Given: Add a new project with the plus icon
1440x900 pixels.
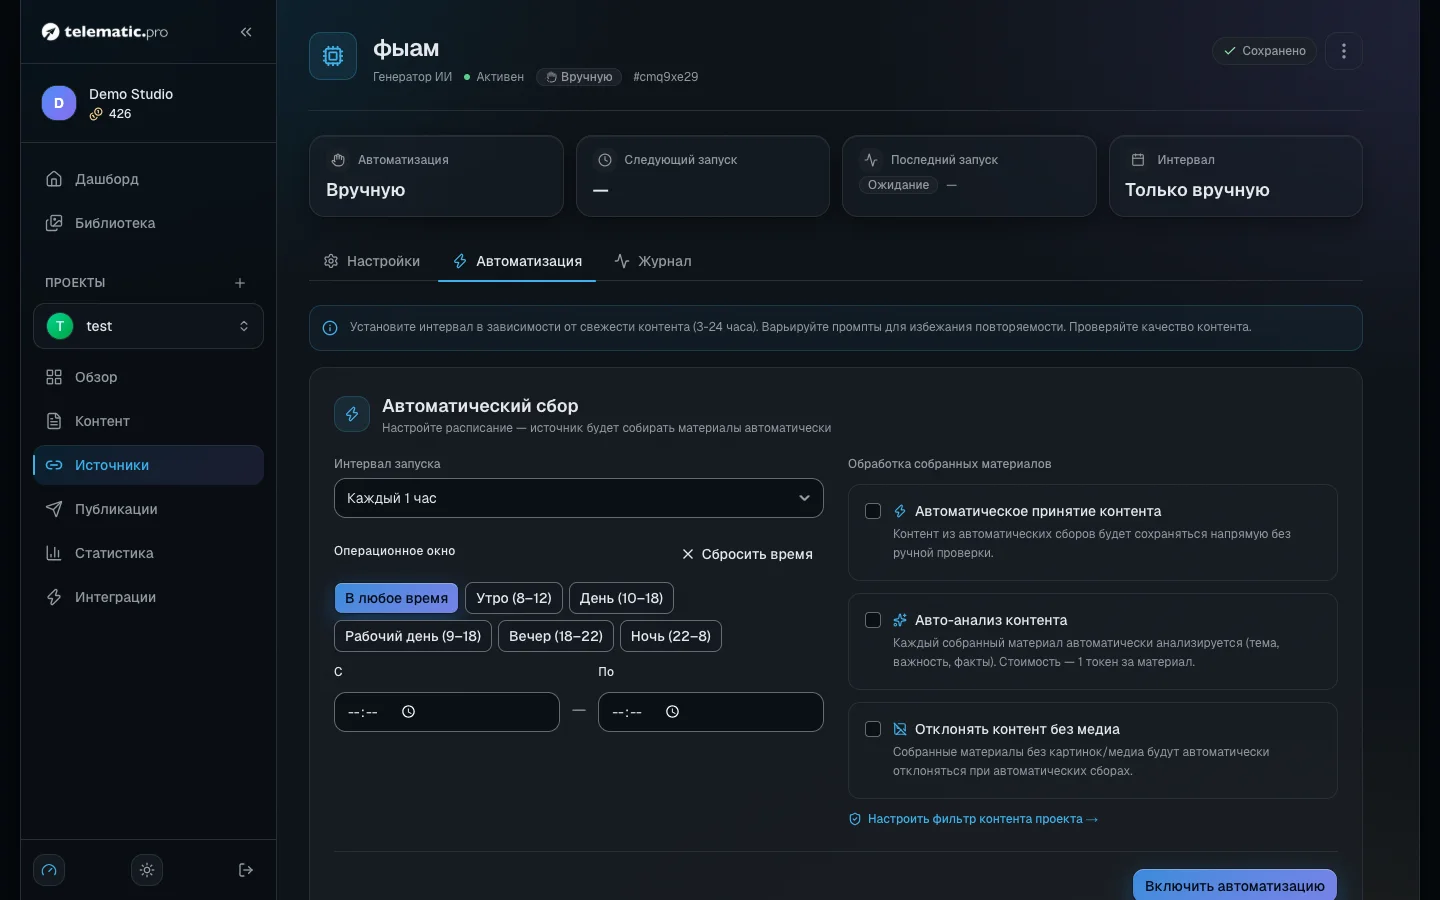Looking at the screenshot, I should point(240,283).
